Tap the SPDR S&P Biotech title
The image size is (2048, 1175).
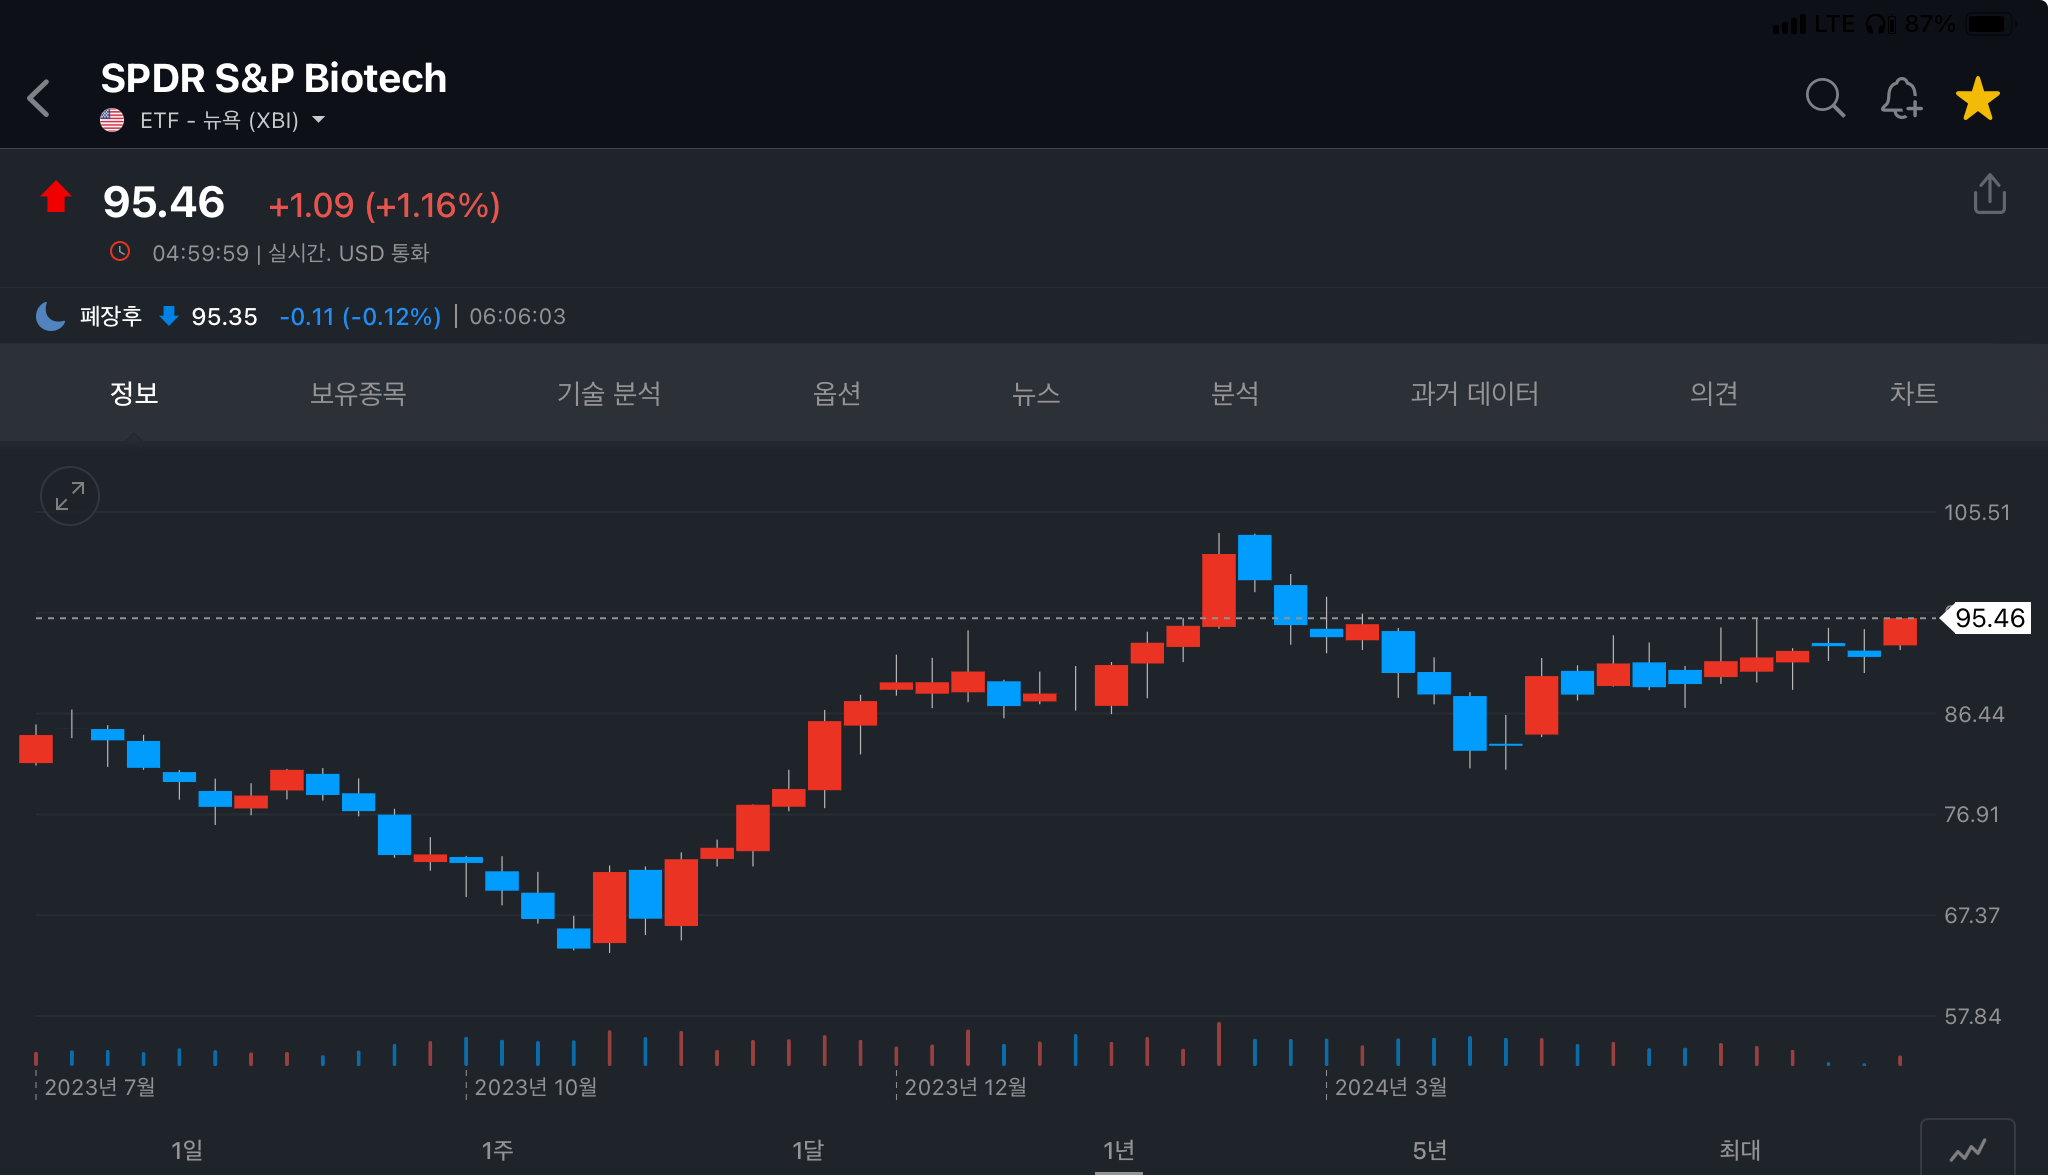tap(274, 78)
